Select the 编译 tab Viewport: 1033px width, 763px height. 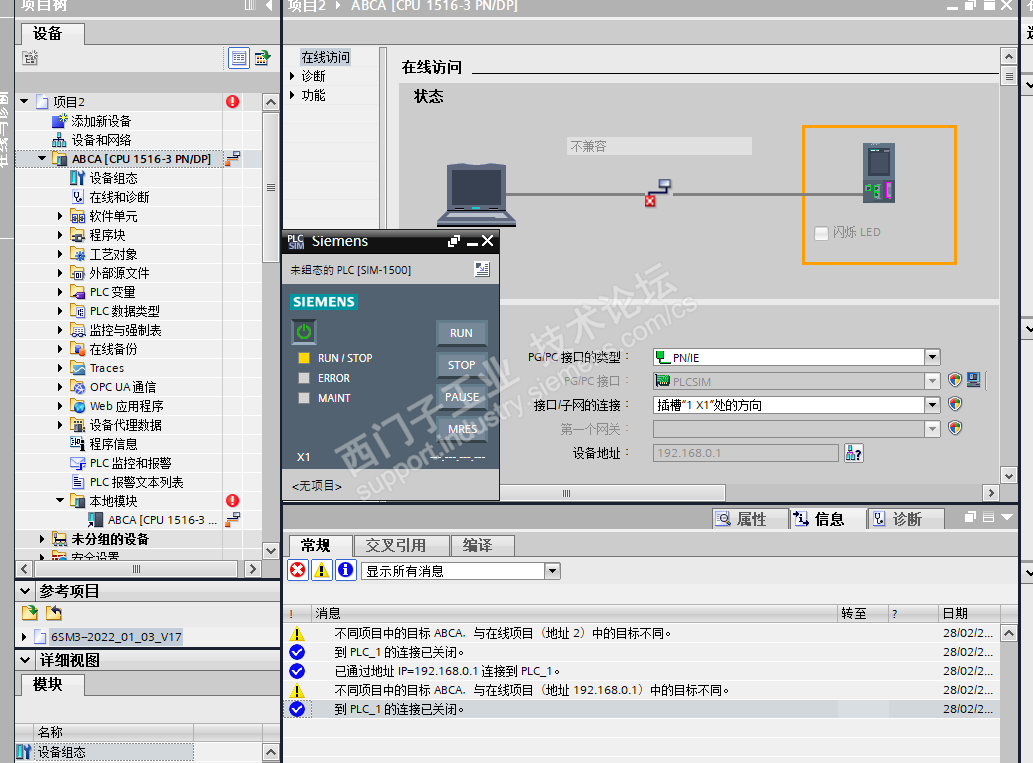pyautogui.click(x=483, y=546)
